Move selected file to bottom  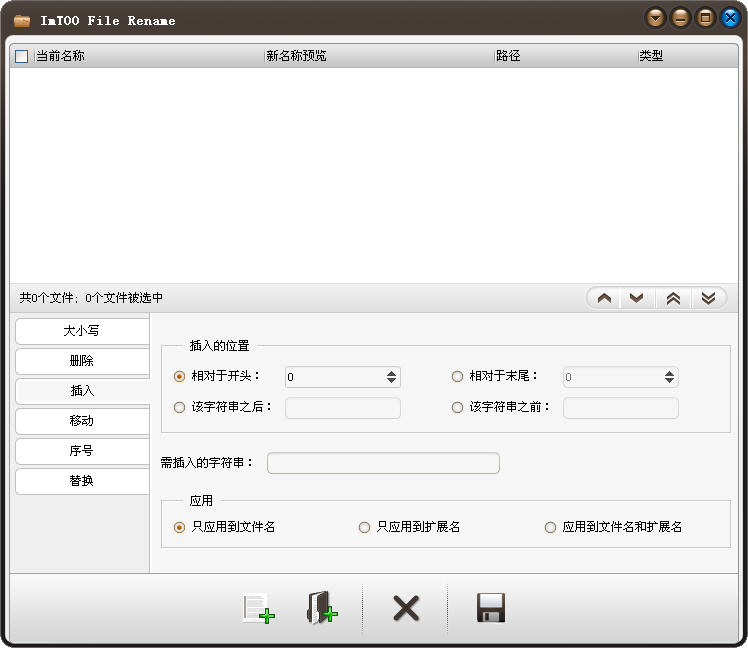(708, 299)
